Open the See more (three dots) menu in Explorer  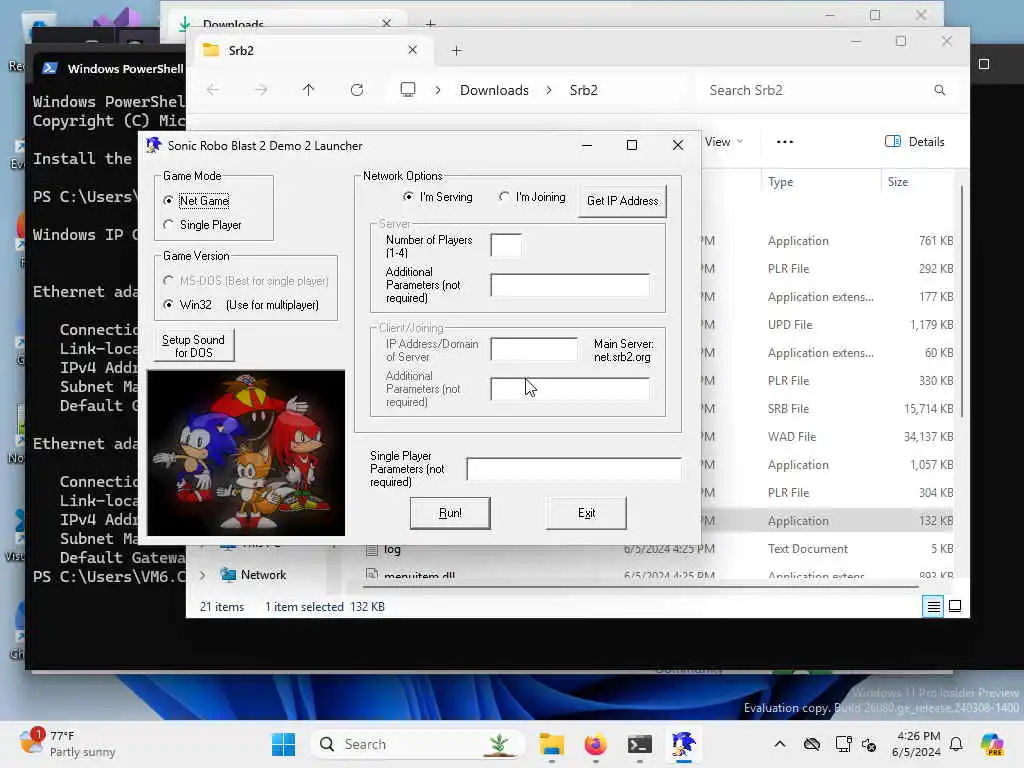pos(785,142)
